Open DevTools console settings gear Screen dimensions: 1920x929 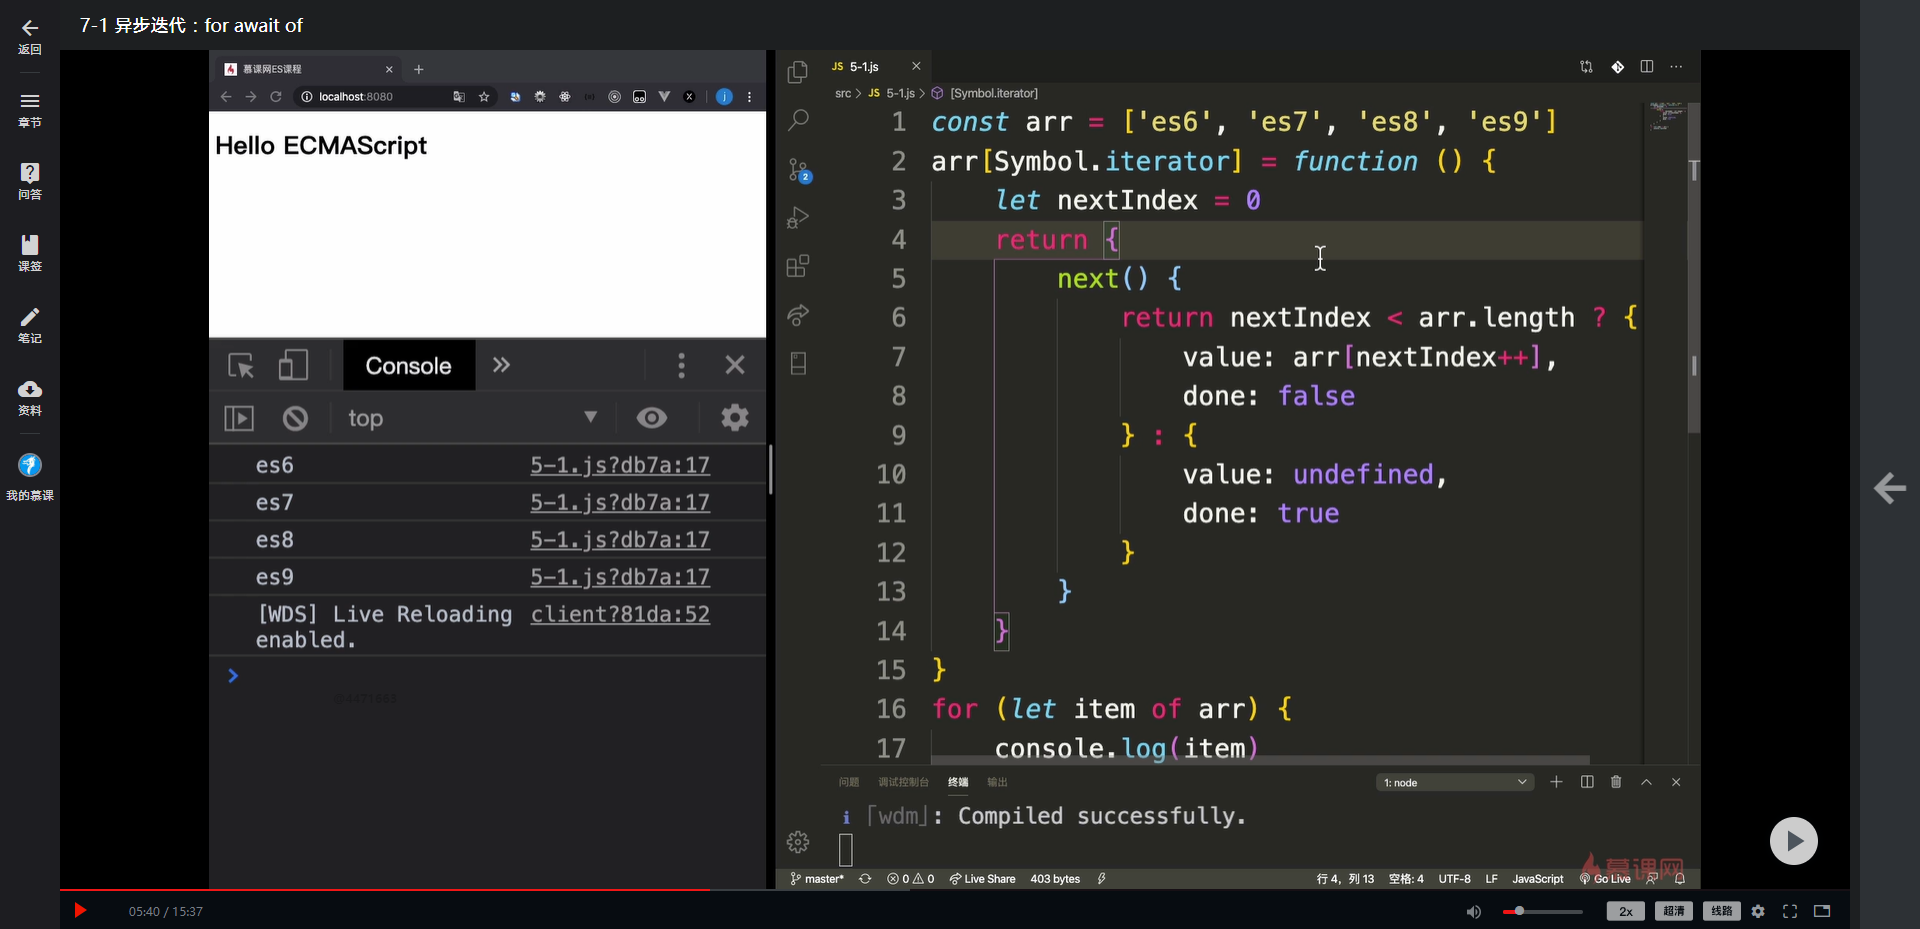735,417
